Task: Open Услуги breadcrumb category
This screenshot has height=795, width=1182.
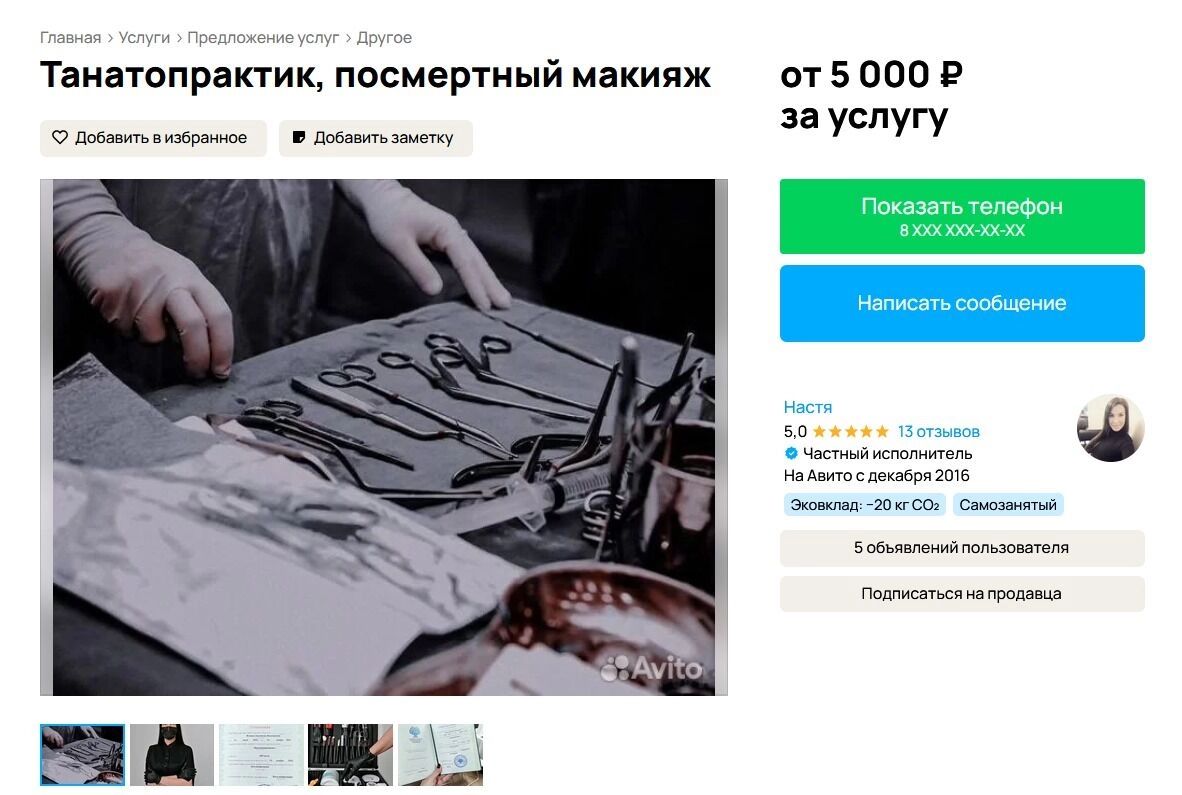Action: click(144, 38)
